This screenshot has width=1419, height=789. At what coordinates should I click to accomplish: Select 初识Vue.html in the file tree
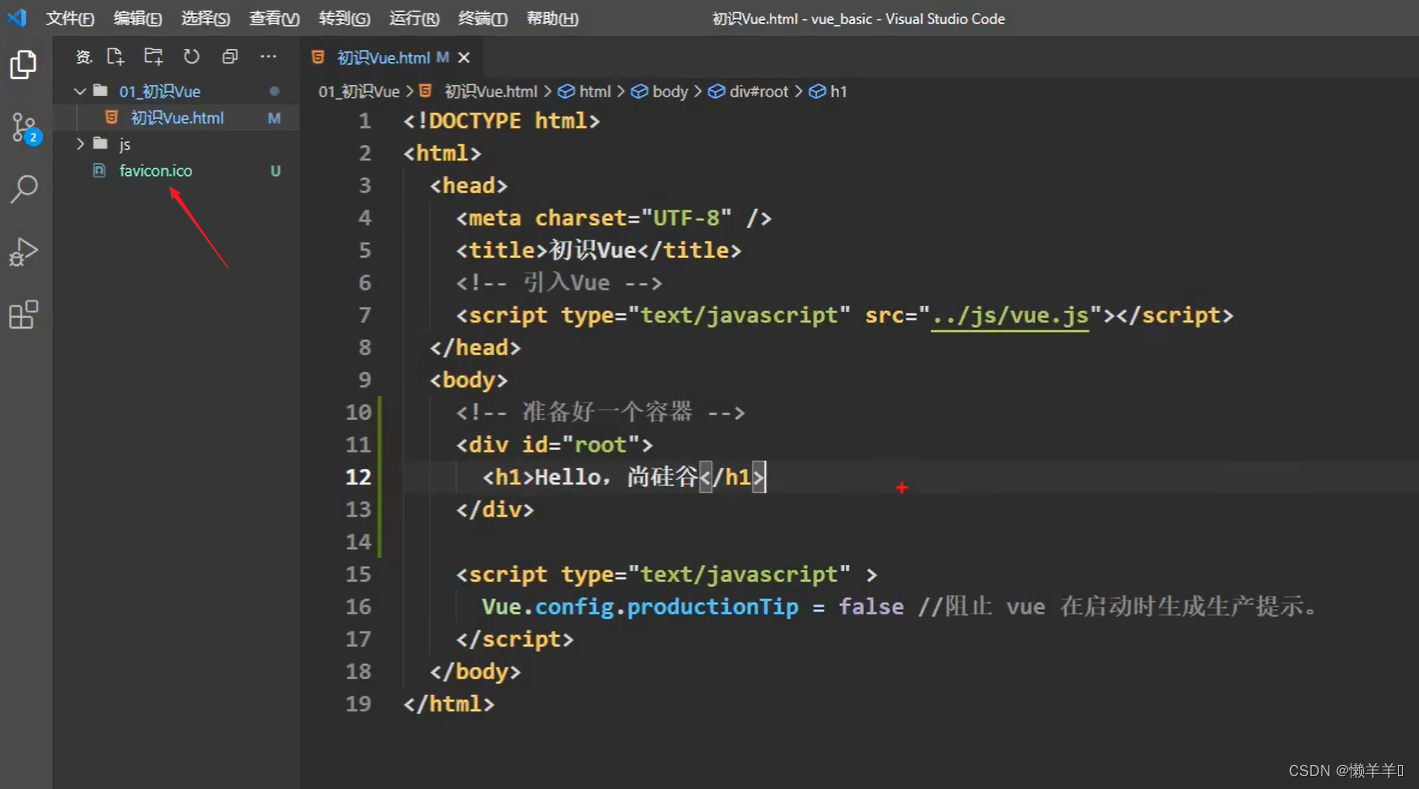(177, 118)
